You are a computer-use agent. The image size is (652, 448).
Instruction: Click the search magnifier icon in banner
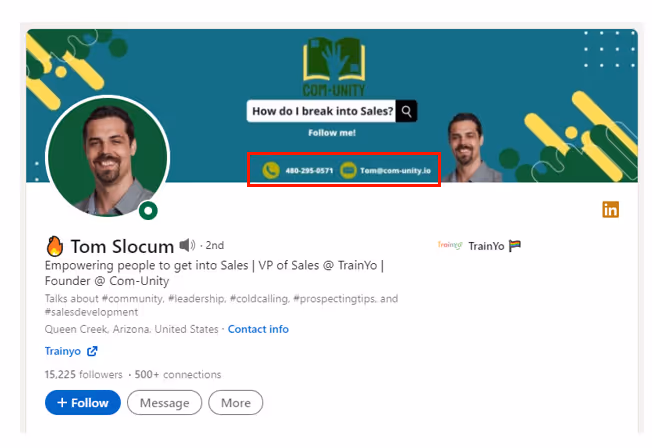406,111
